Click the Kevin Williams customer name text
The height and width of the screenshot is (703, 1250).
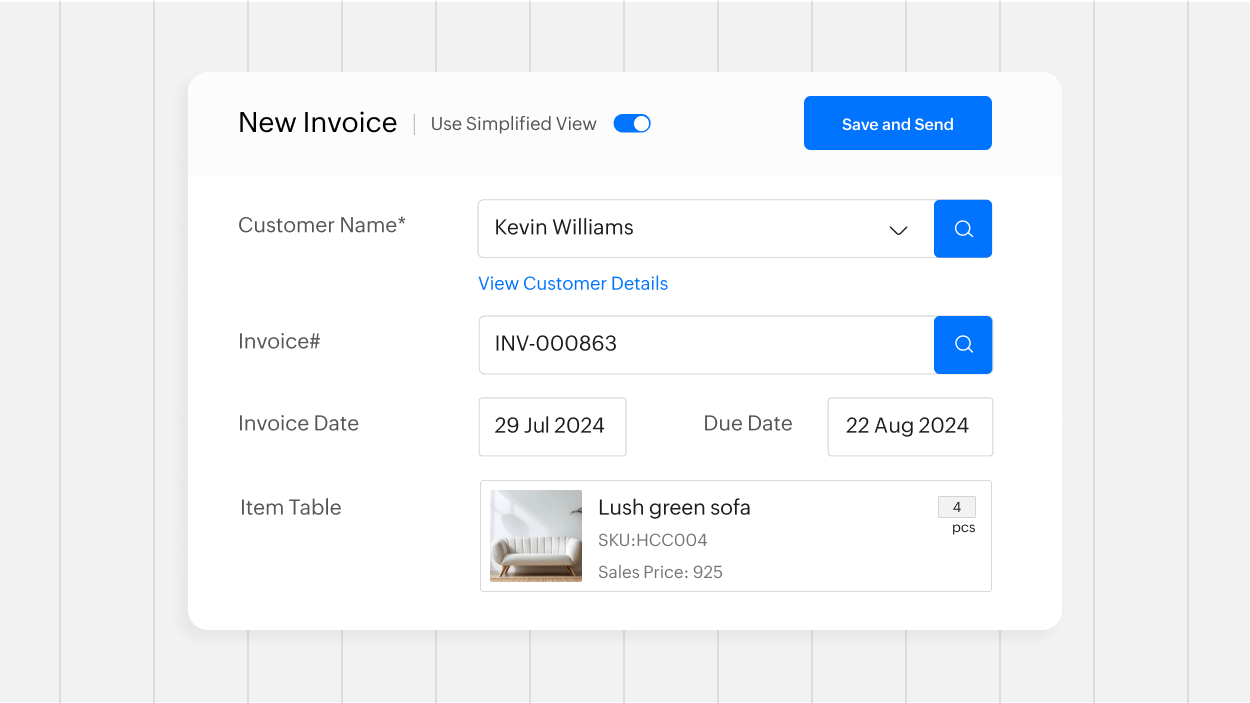(564, 228)
